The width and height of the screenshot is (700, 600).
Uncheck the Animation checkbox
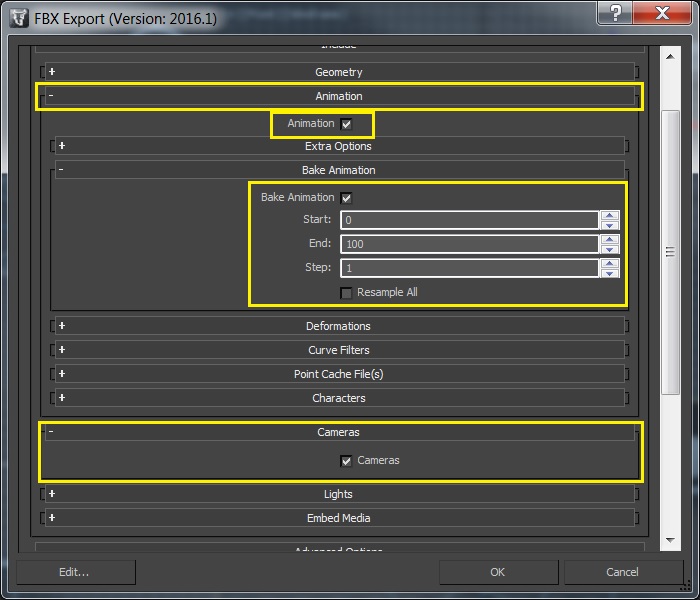point(346,124)
